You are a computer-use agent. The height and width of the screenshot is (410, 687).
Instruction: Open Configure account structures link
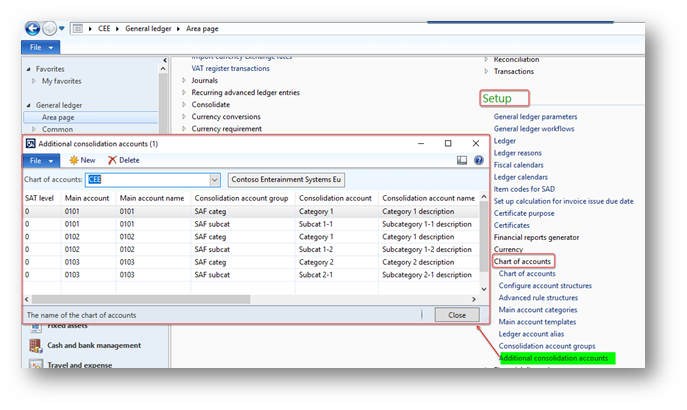(545, 286)
